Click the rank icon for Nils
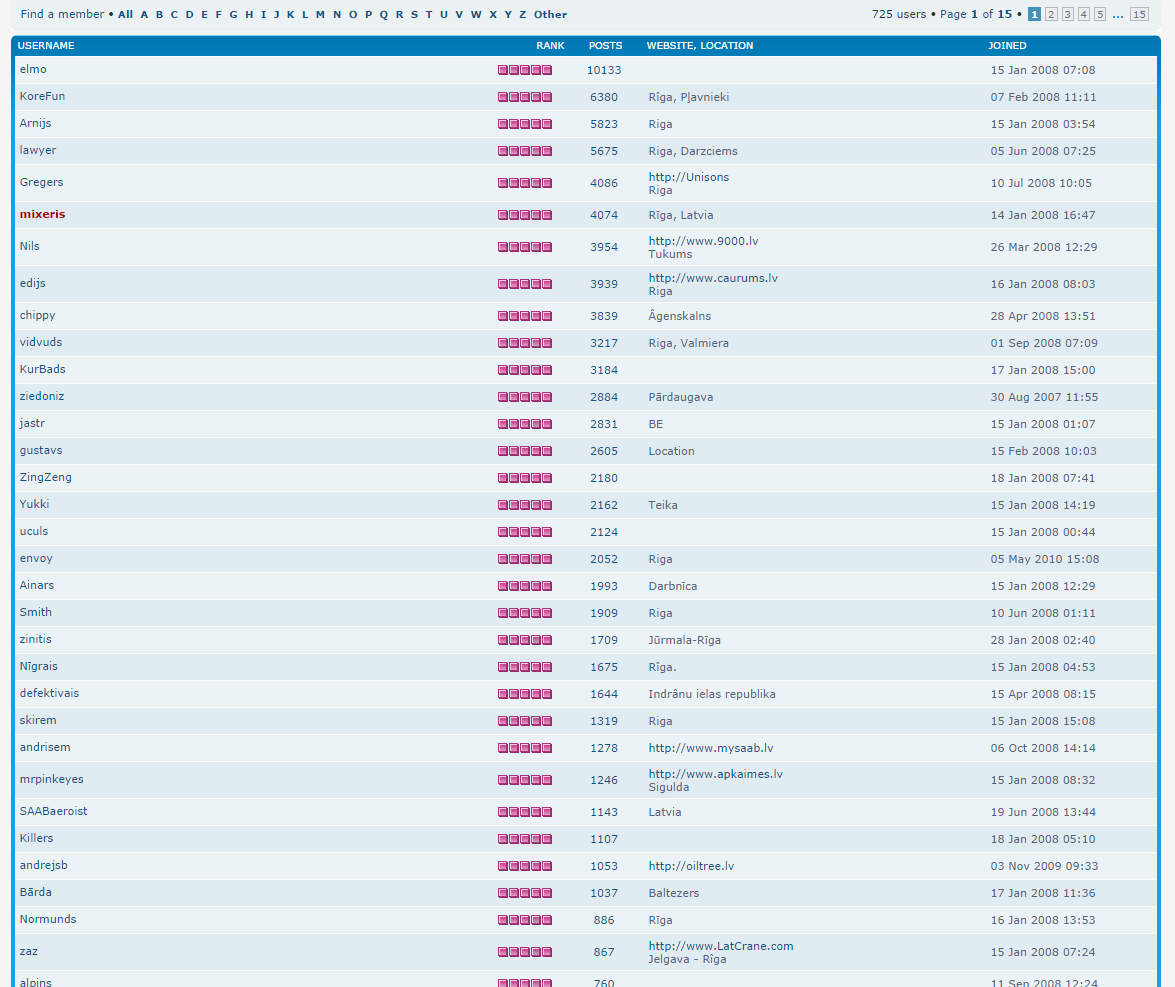This screenshot has width=1175, height=987. pyautogui.click(x=525, y=247)
